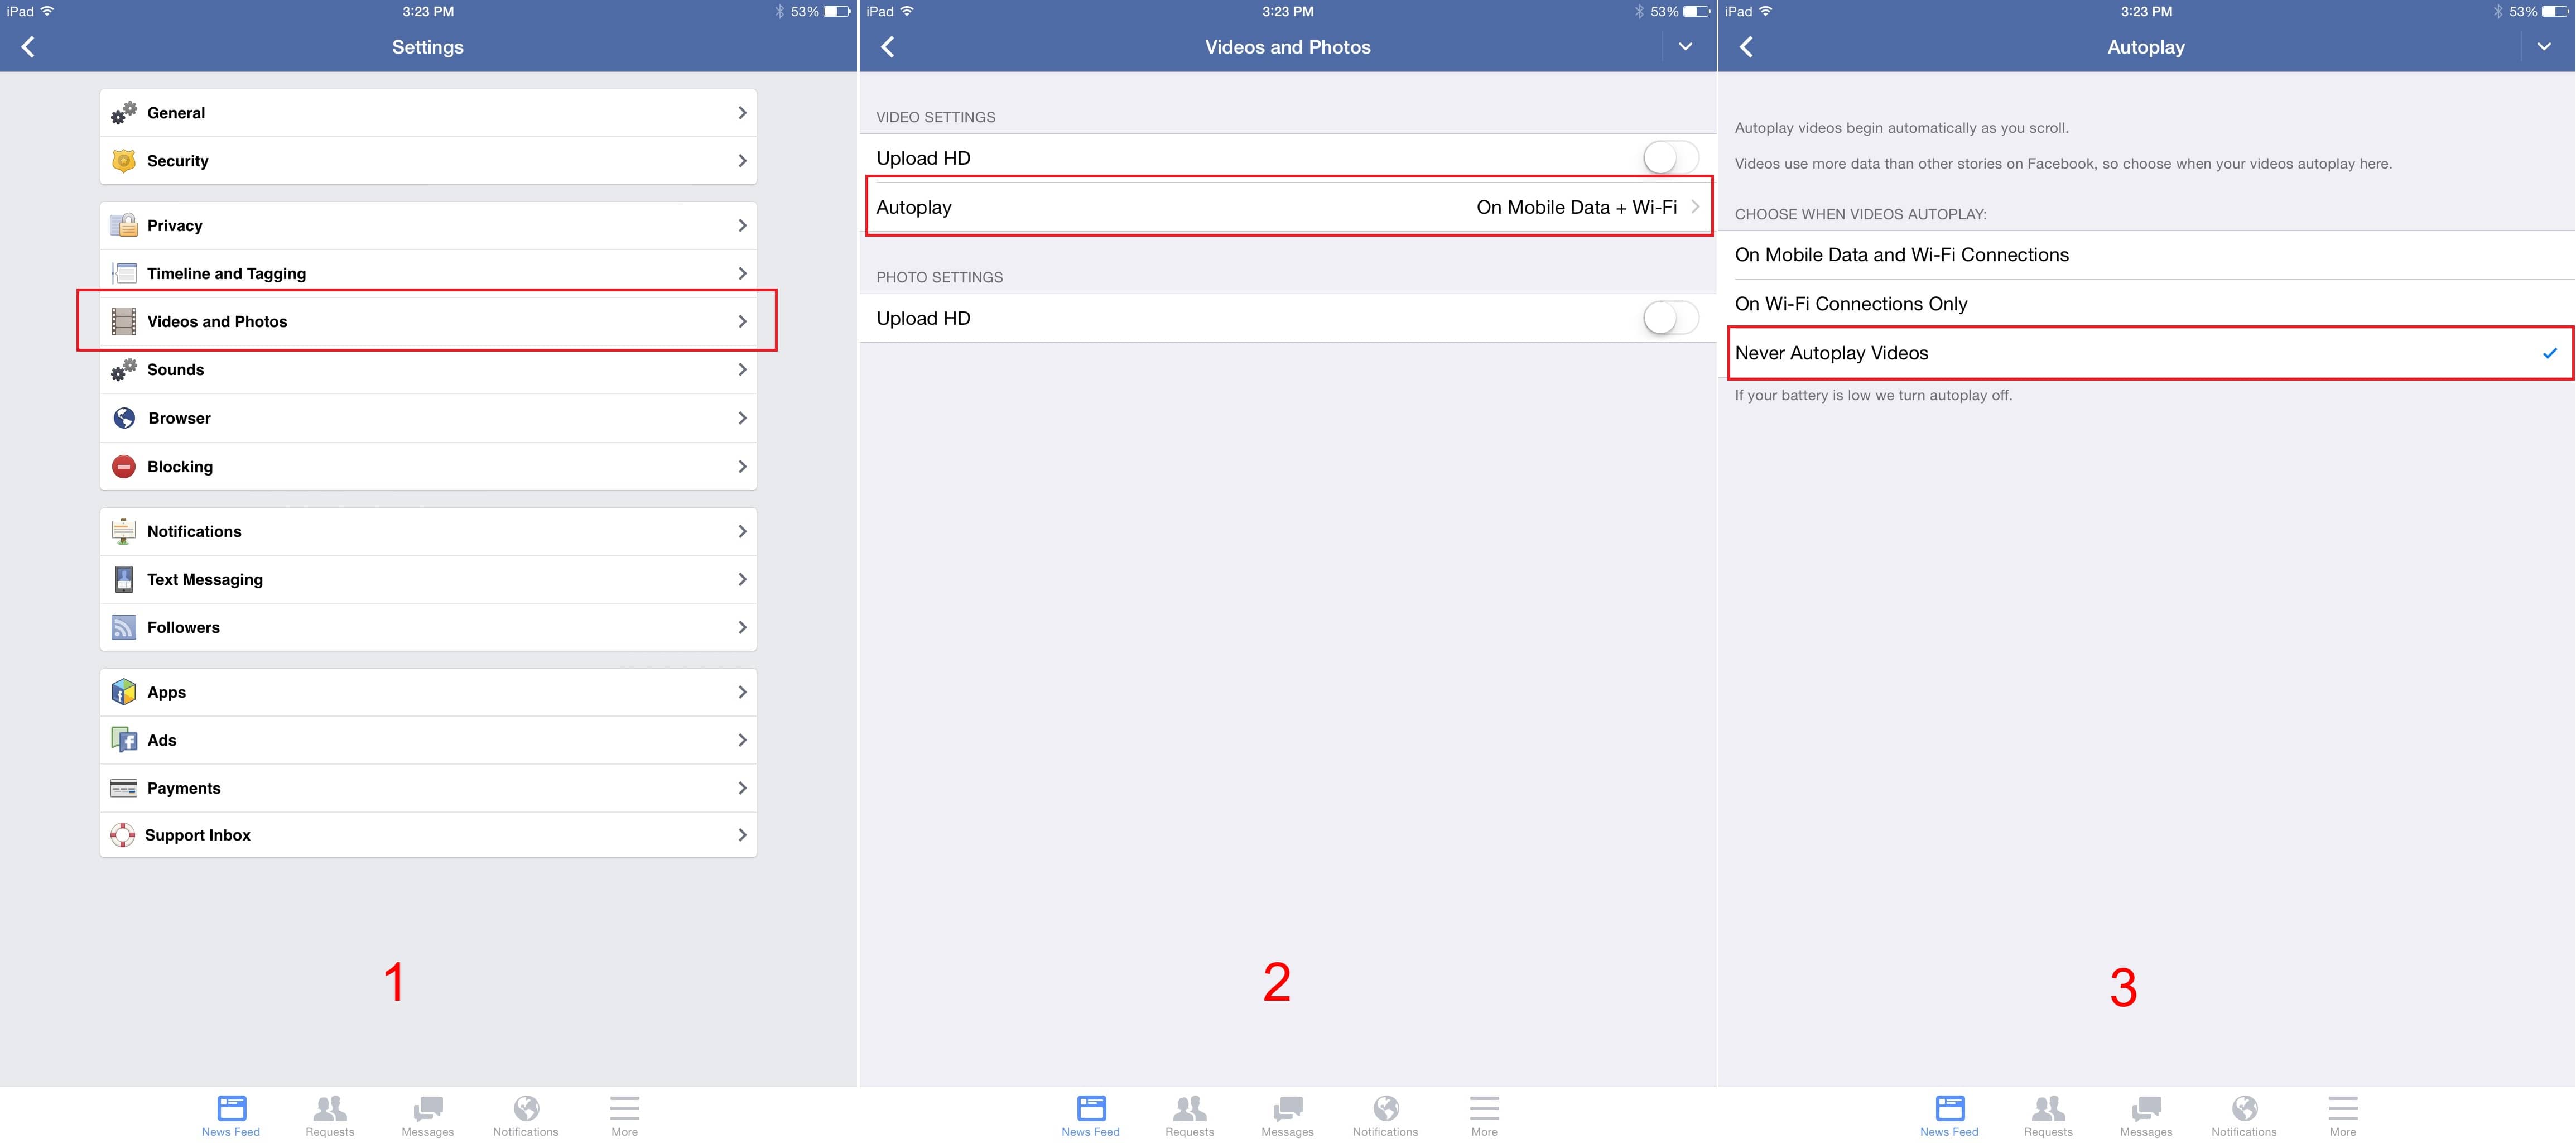Open Notifications tab in Autoplay screen
The image size is (2576, 1143).
[2244, 1115]
